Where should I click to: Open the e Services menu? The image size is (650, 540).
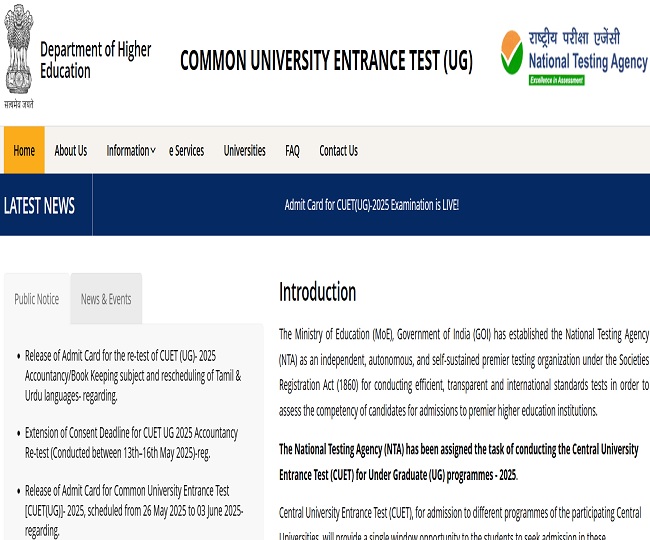[186, 151]
